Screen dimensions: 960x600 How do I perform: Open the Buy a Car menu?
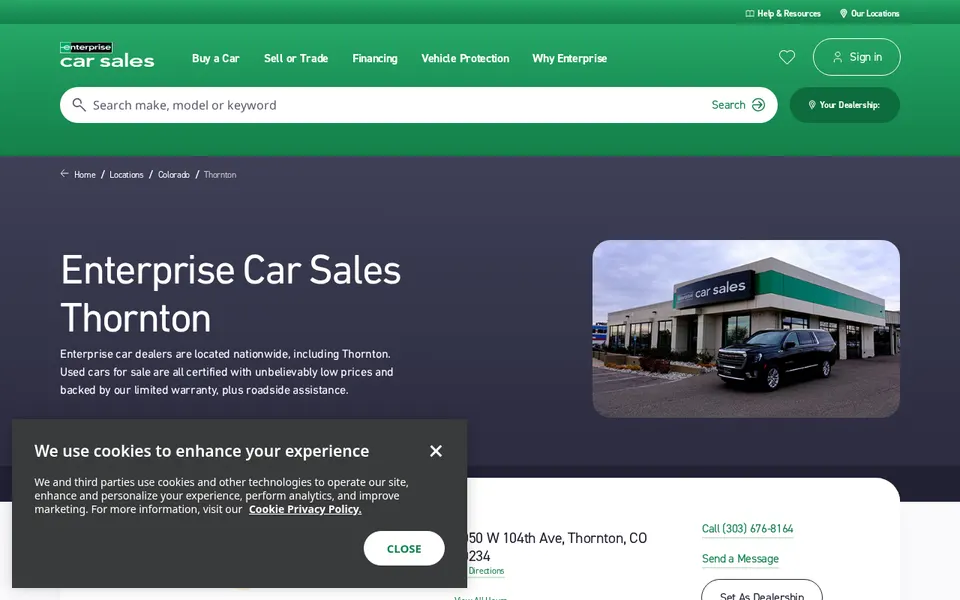point(216,58)
